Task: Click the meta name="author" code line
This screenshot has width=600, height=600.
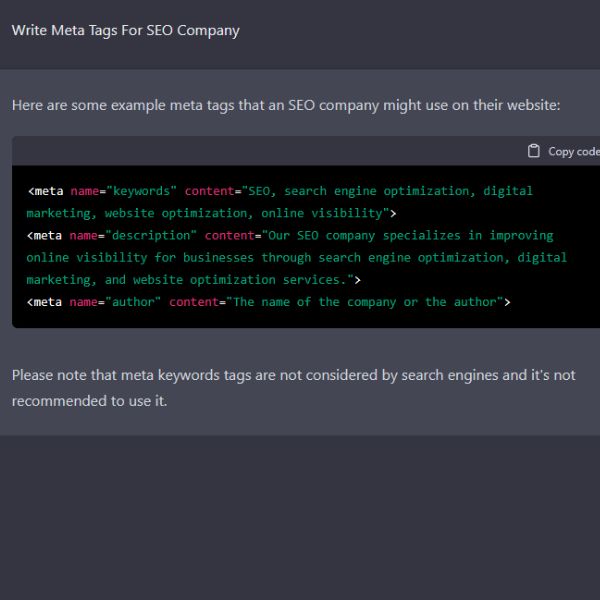Action: point(269,302)
